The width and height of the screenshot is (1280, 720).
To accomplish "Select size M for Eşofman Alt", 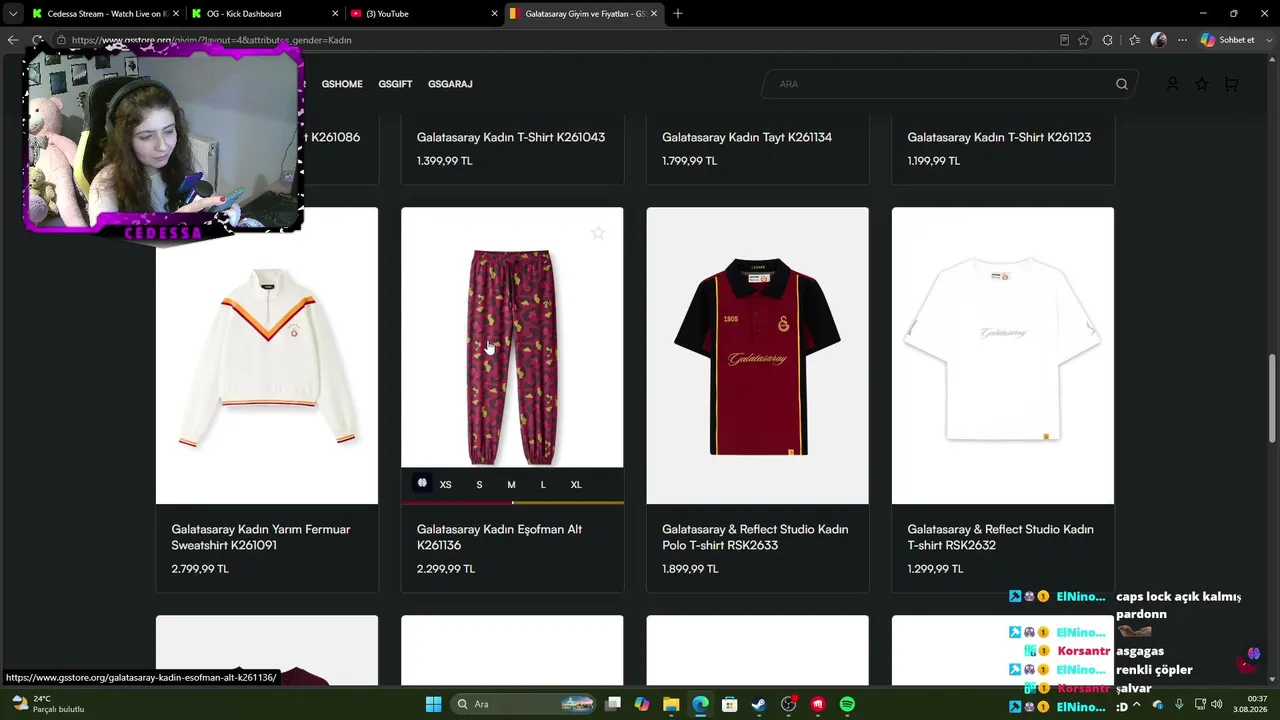I will pos(511,485).
